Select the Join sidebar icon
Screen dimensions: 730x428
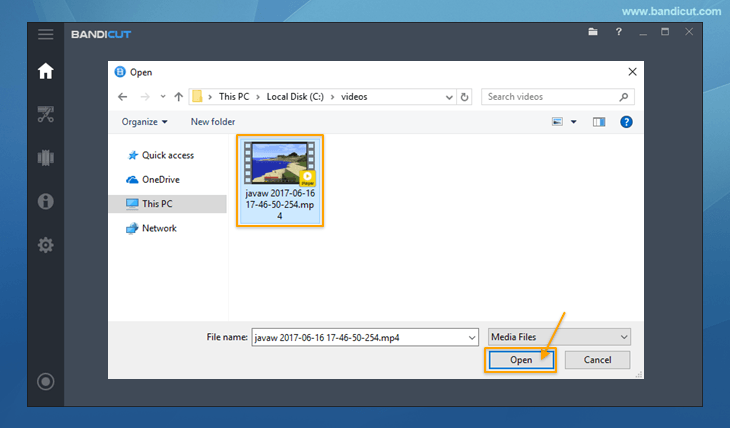(46, 158)
